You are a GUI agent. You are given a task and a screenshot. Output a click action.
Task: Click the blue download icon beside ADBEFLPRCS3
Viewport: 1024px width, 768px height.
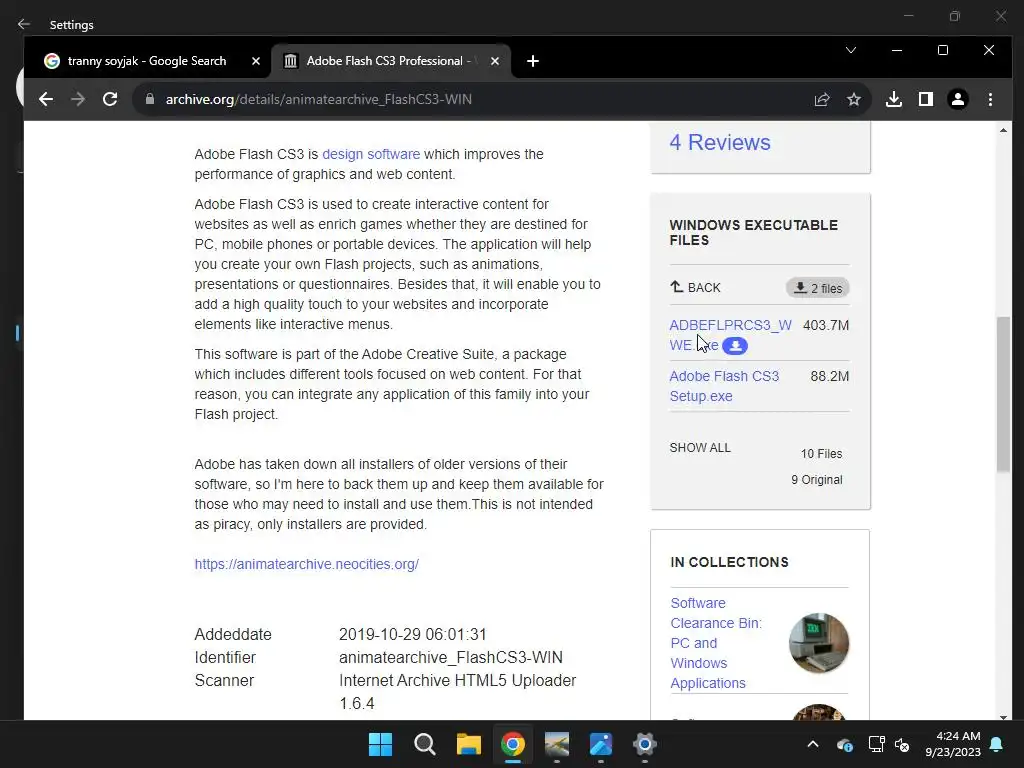[x=735, y=345]
